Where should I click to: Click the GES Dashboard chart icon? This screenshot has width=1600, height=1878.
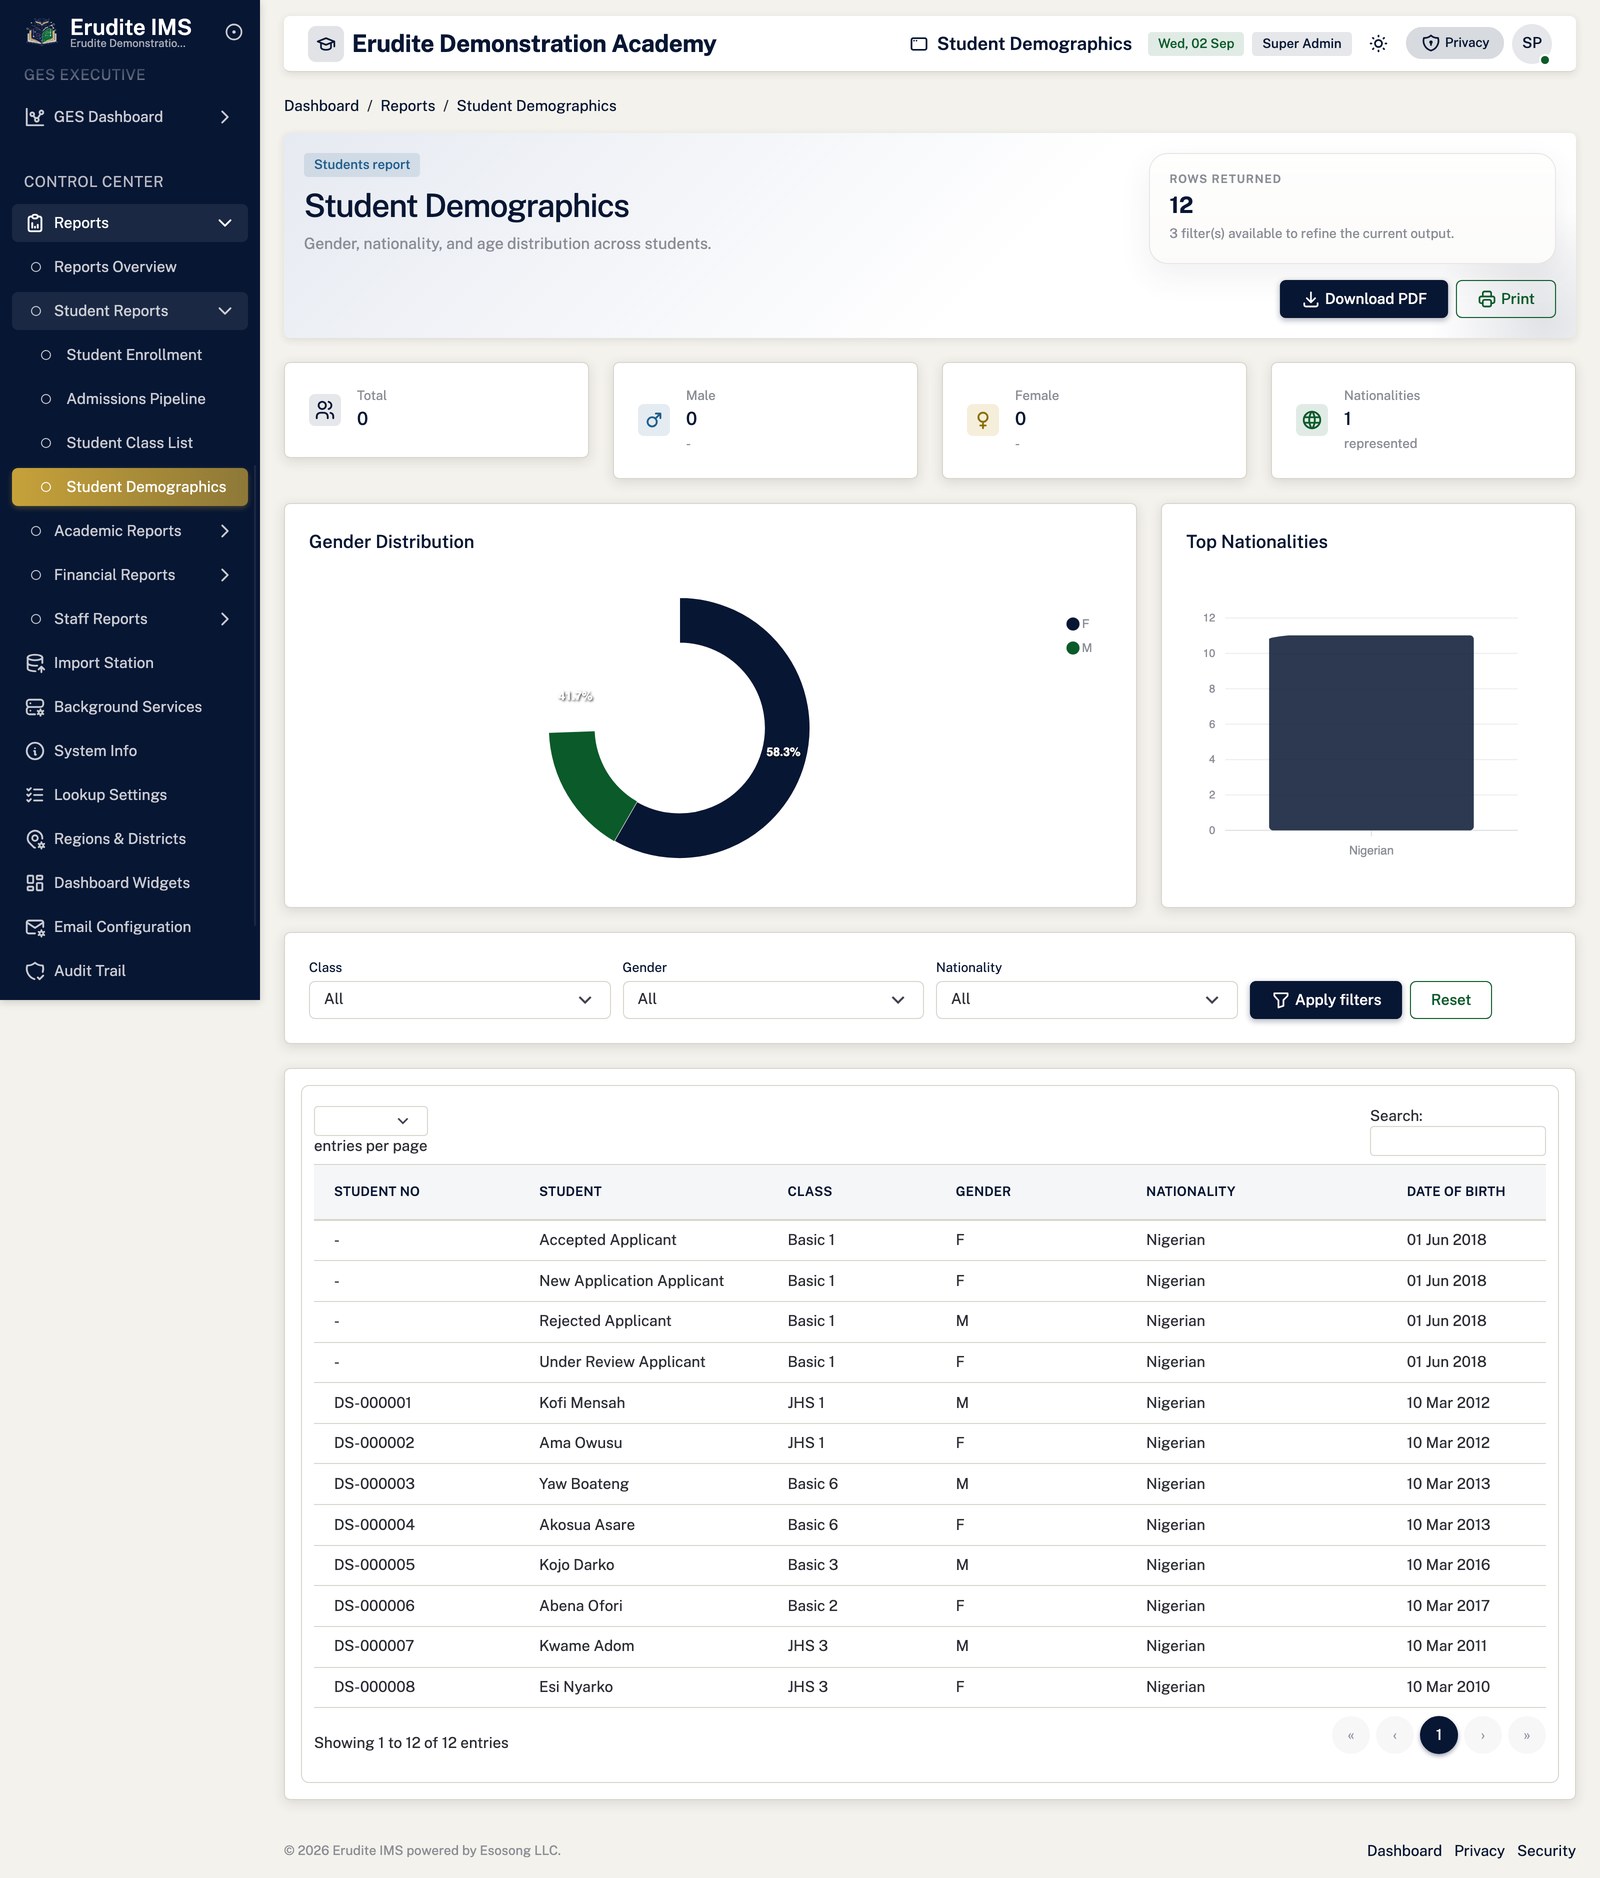tap(35, 117)
